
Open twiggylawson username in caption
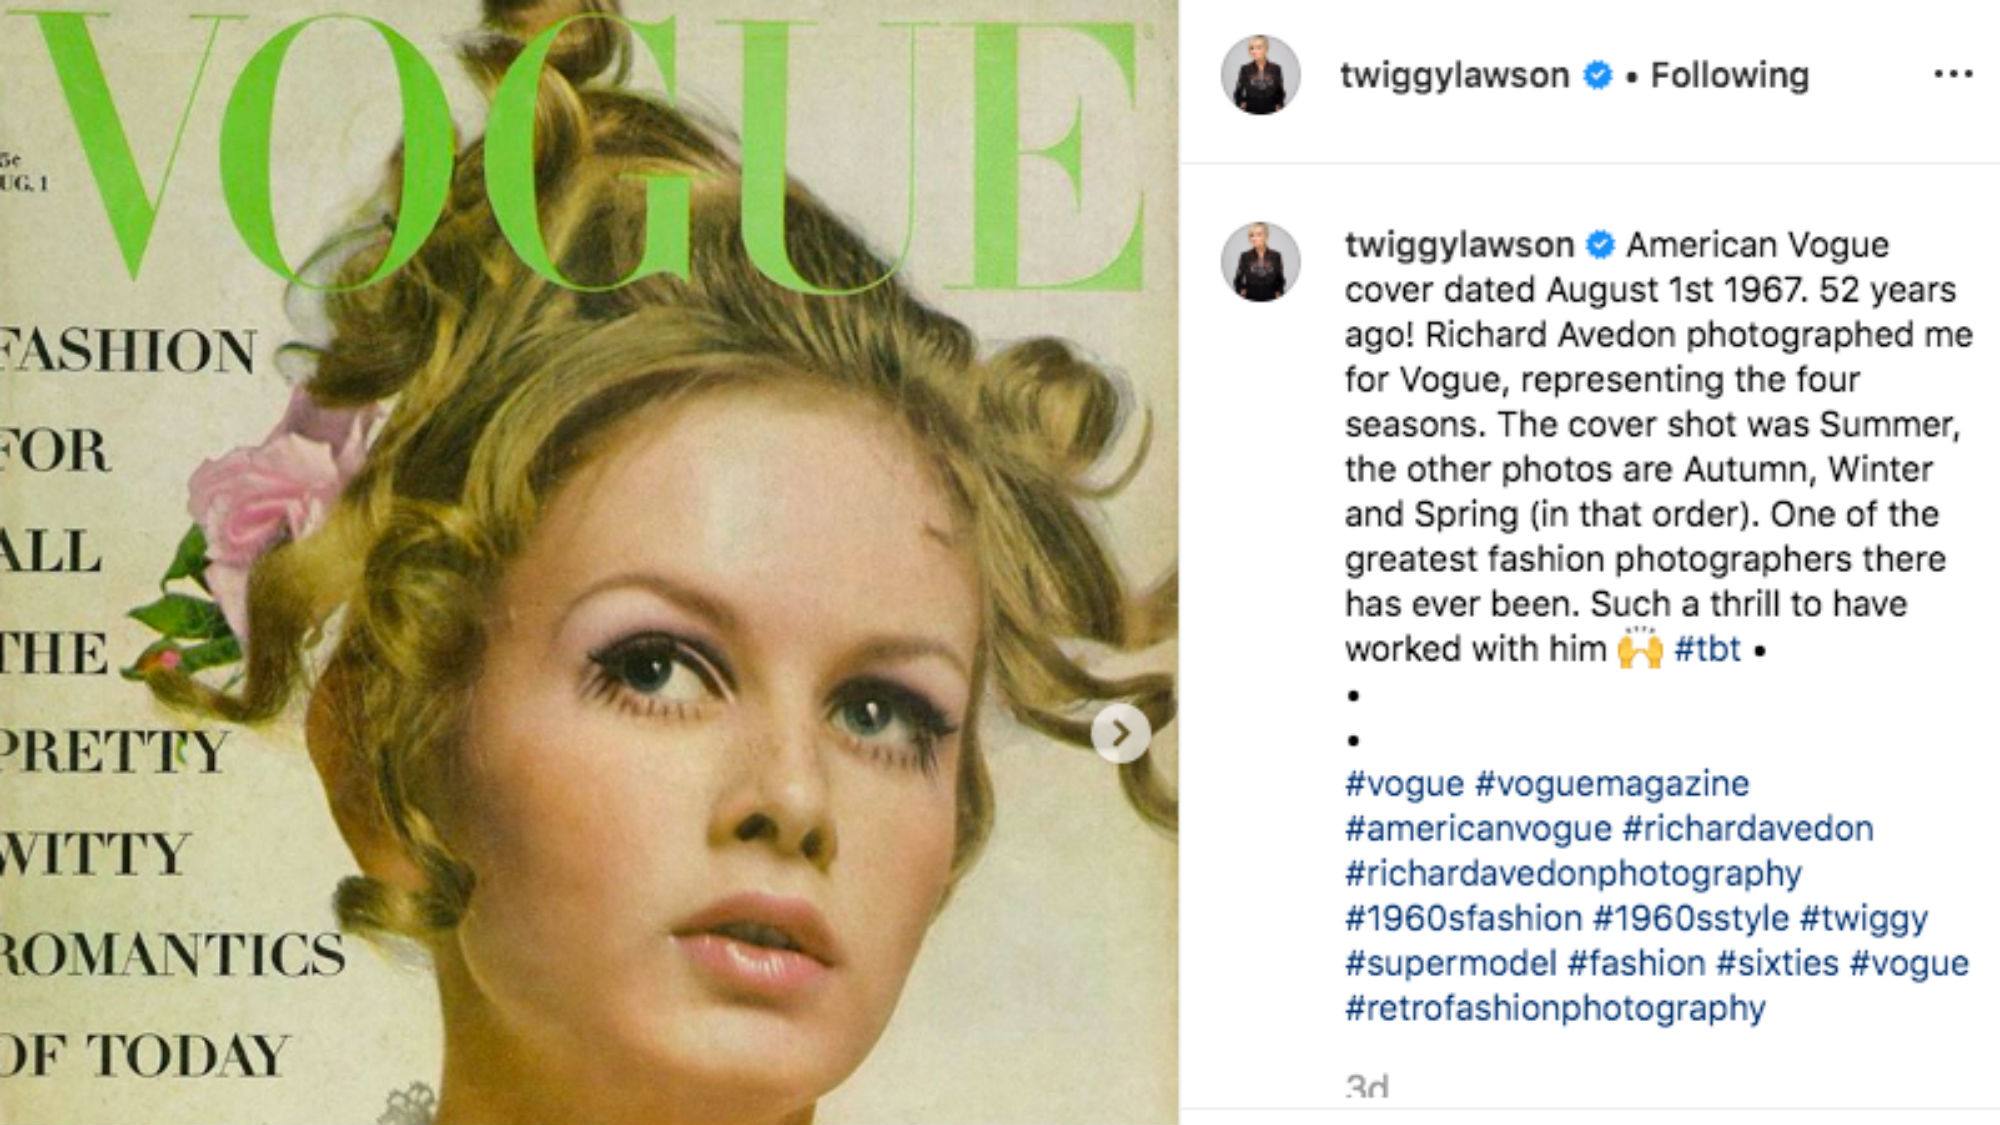click(1459, 244)
